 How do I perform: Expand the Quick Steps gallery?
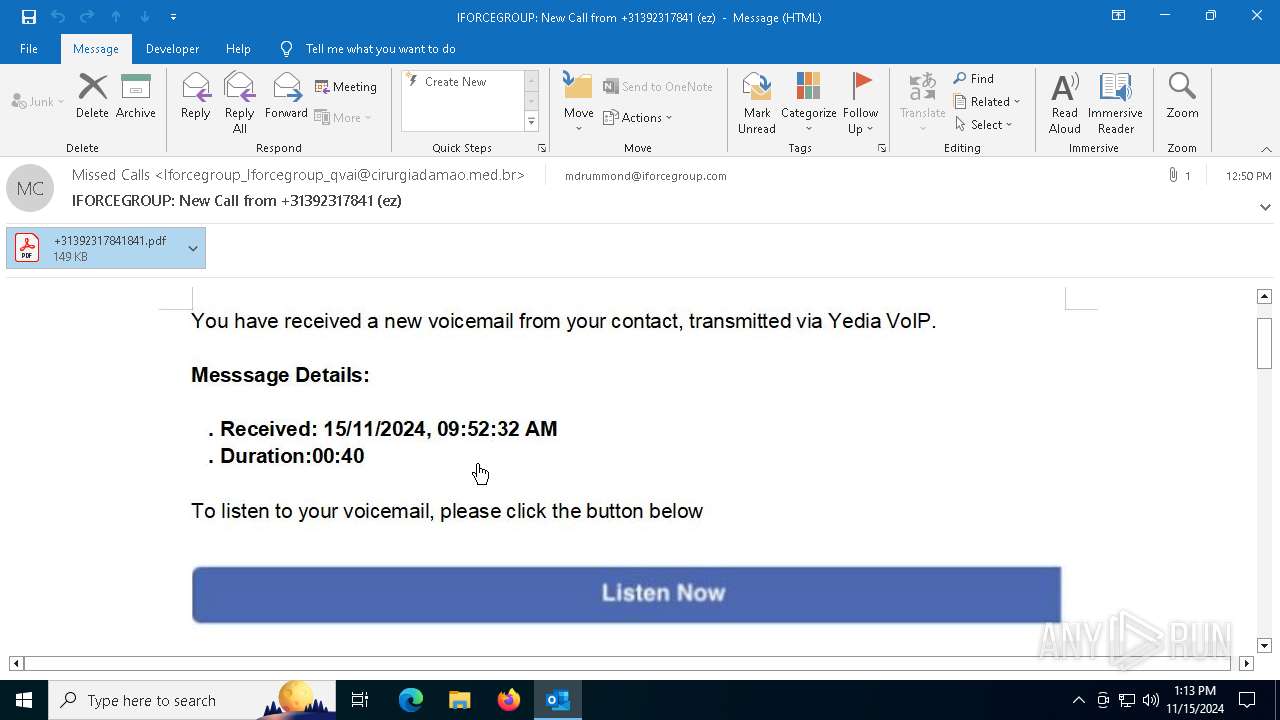click(531, 122)
